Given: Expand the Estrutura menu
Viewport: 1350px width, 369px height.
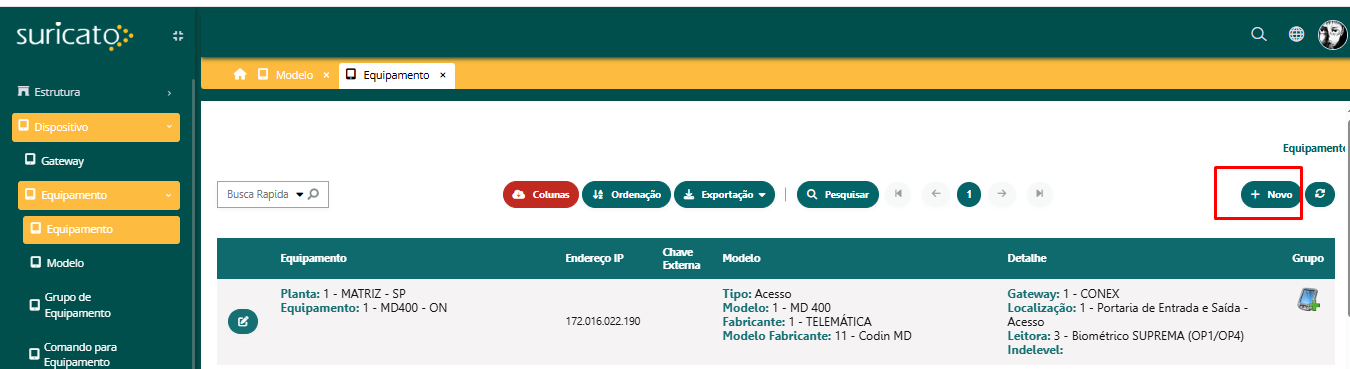Looking at the screenshot, I should tap(96, 92).
